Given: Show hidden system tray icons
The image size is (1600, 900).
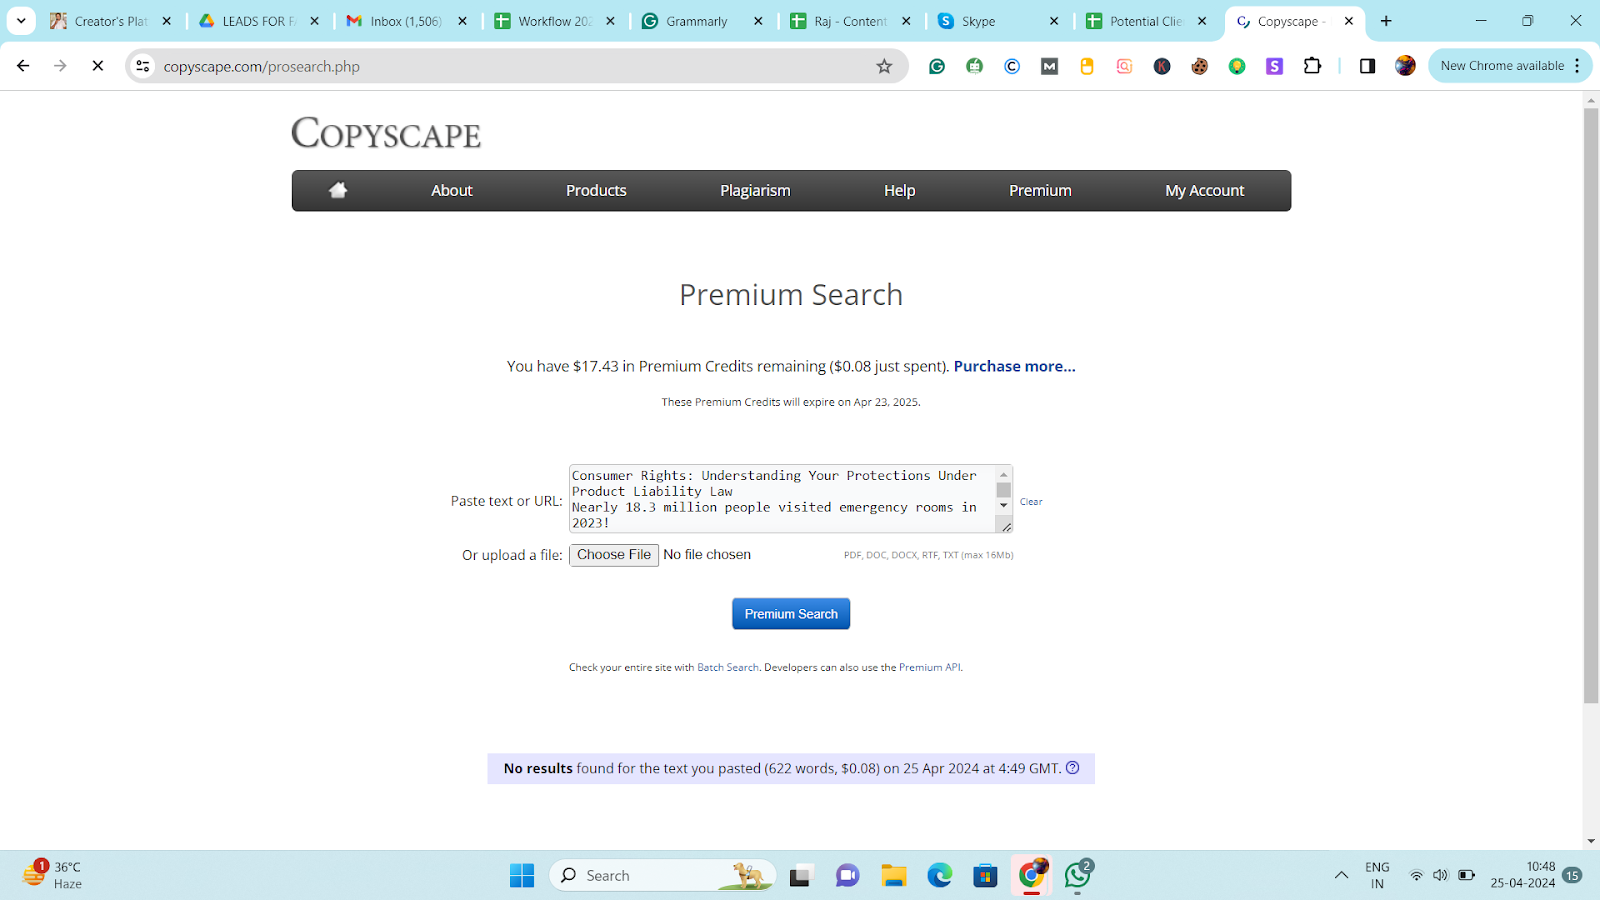Looking at the screenshot, I should (1341, 875).
